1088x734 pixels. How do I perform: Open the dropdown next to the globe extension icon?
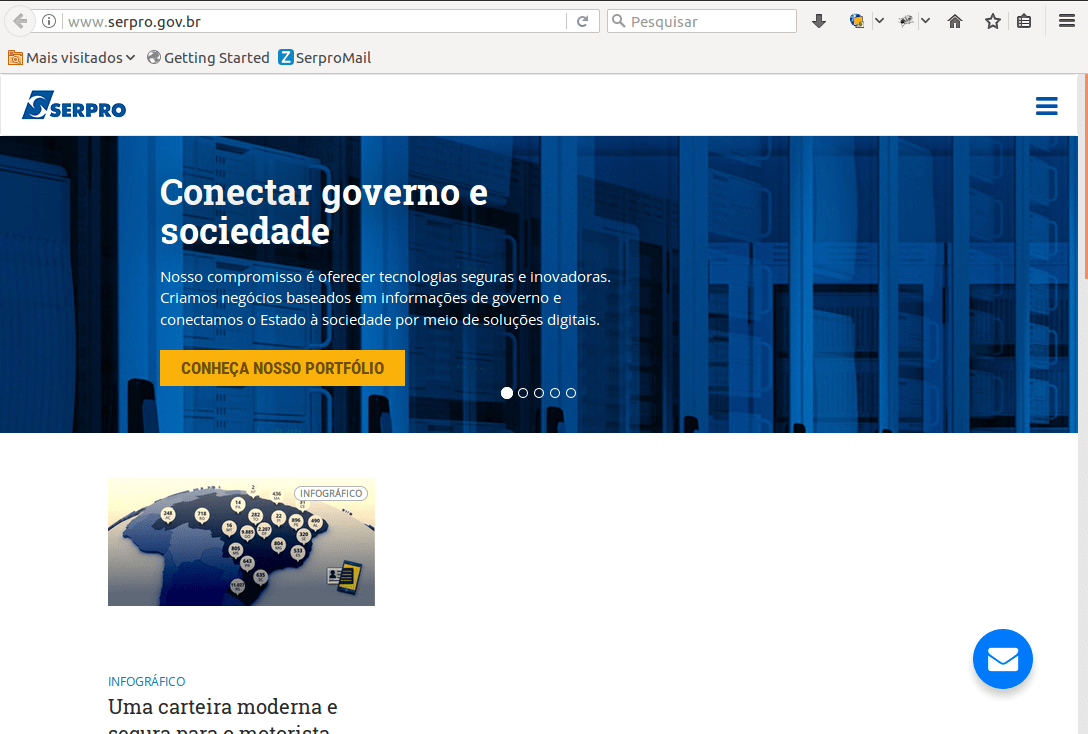pos(879,20)
